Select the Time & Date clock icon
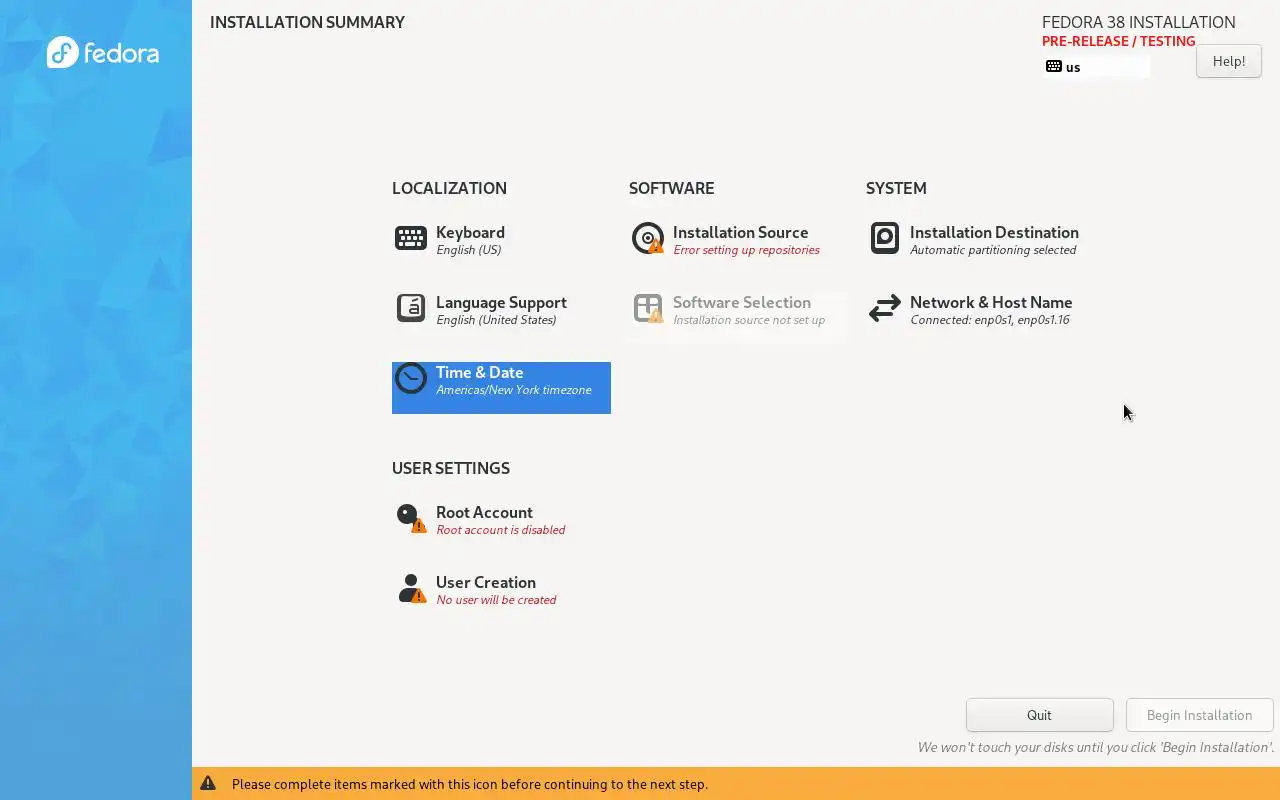This screenshot has width=1280, height=800. tap(411, 378)
